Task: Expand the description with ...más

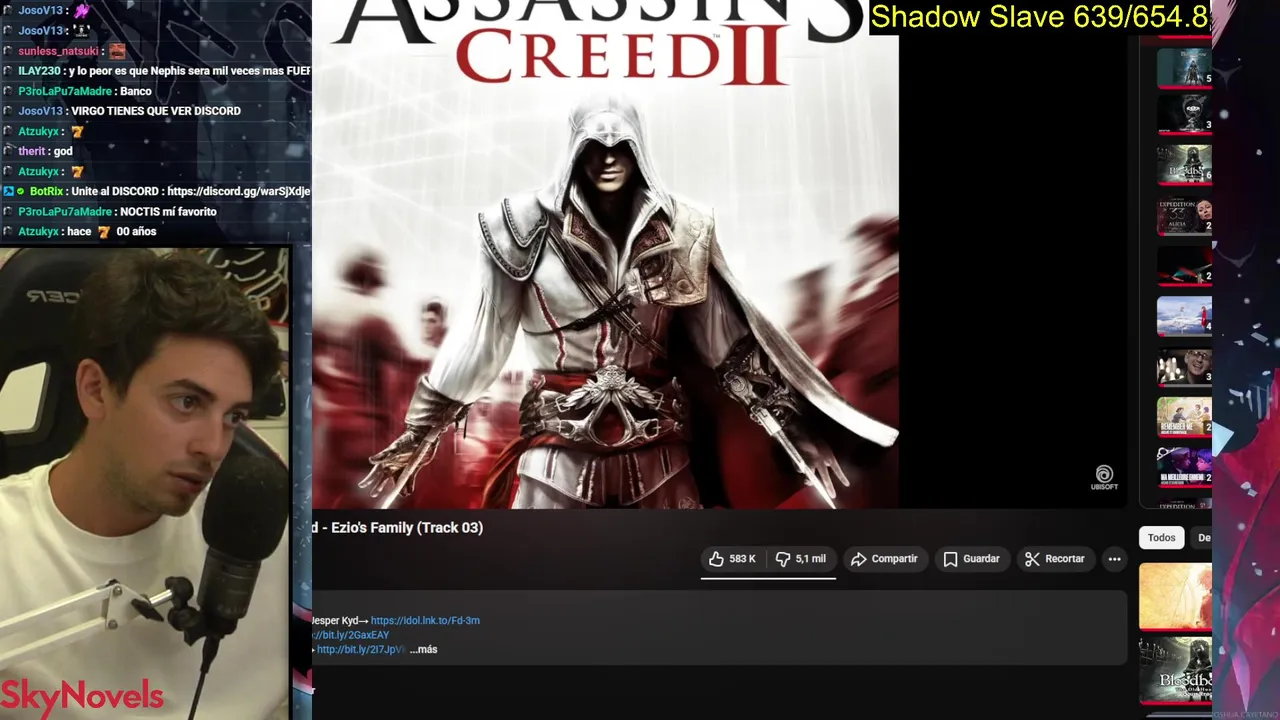Action: coord(423,650)
